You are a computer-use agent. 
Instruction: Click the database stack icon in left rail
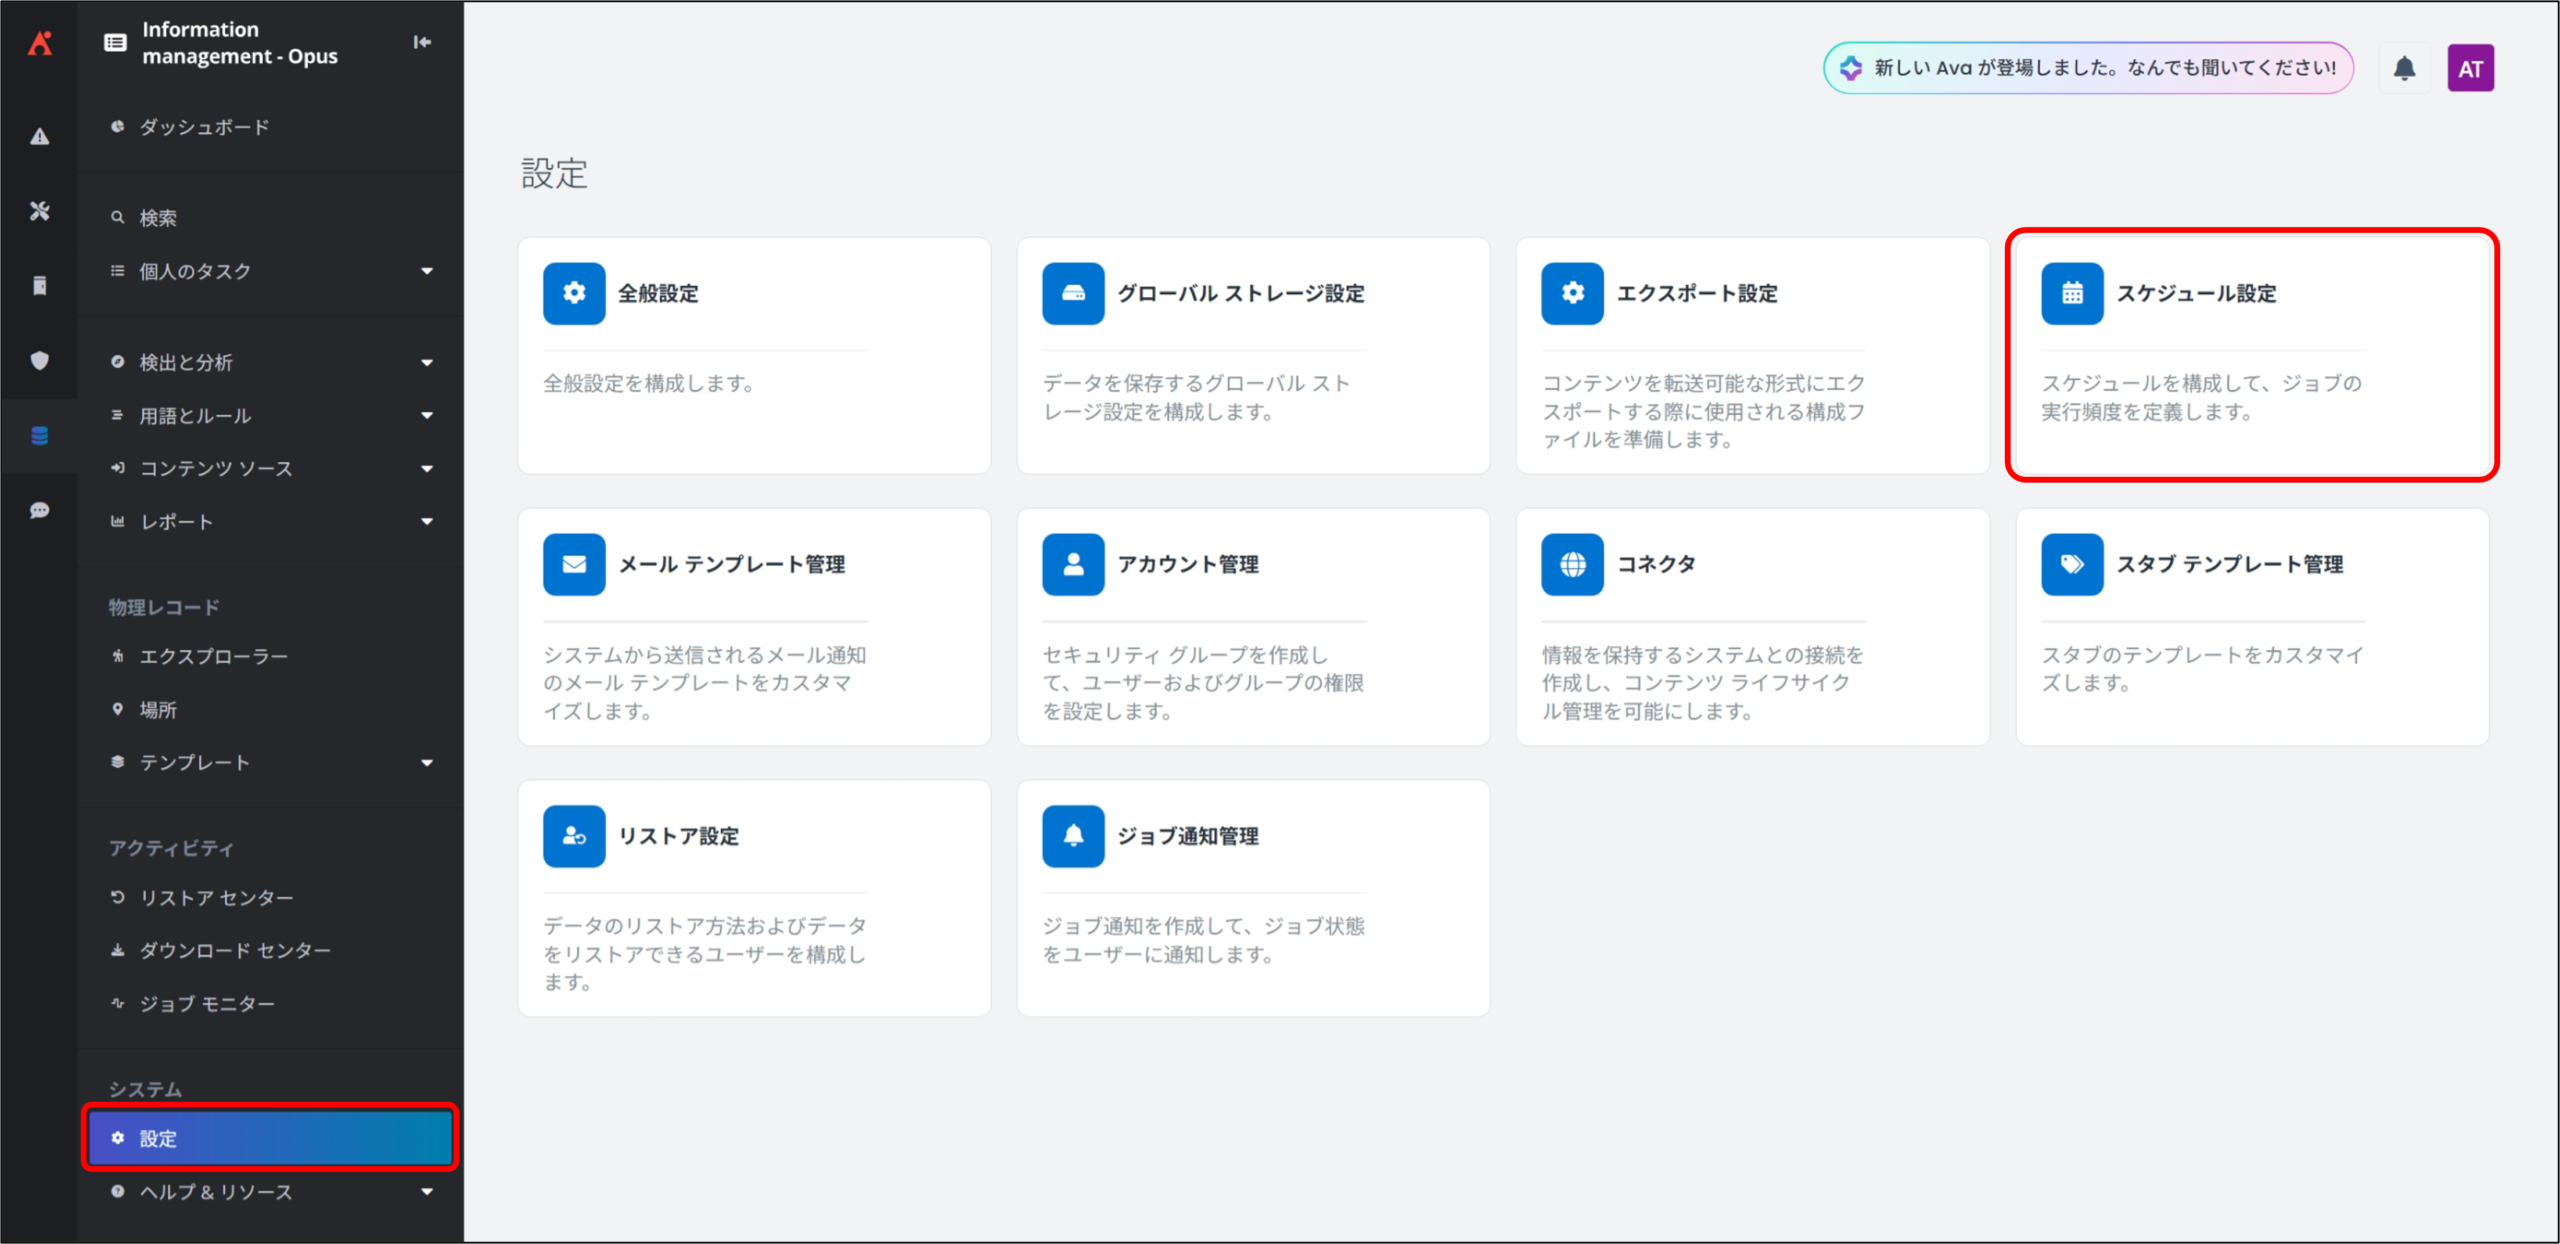tap(39, 436)
